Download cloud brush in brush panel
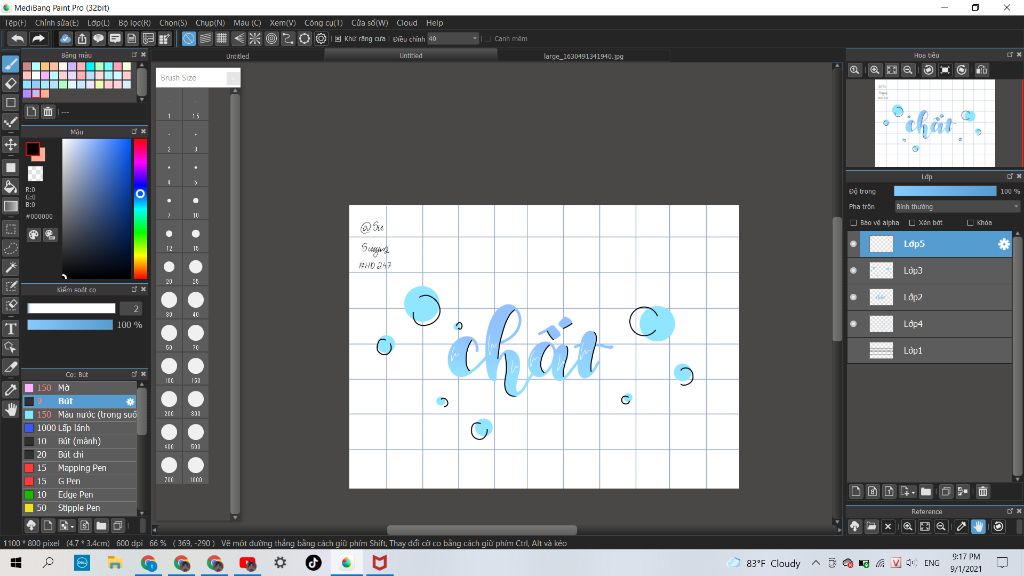 pos(31,525)
